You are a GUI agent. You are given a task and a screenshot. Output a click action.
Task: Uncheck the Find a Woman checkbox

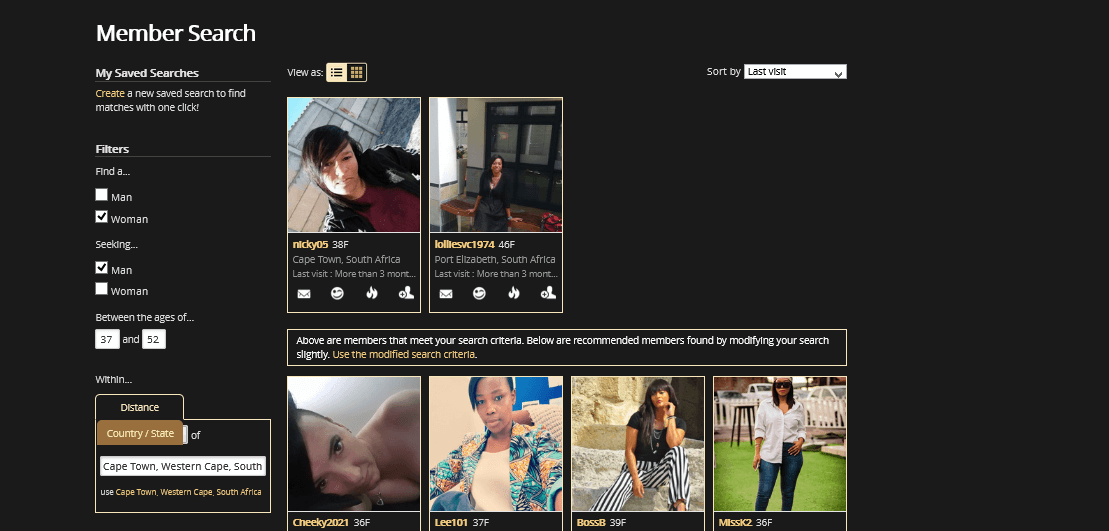(x=101, y=216)
